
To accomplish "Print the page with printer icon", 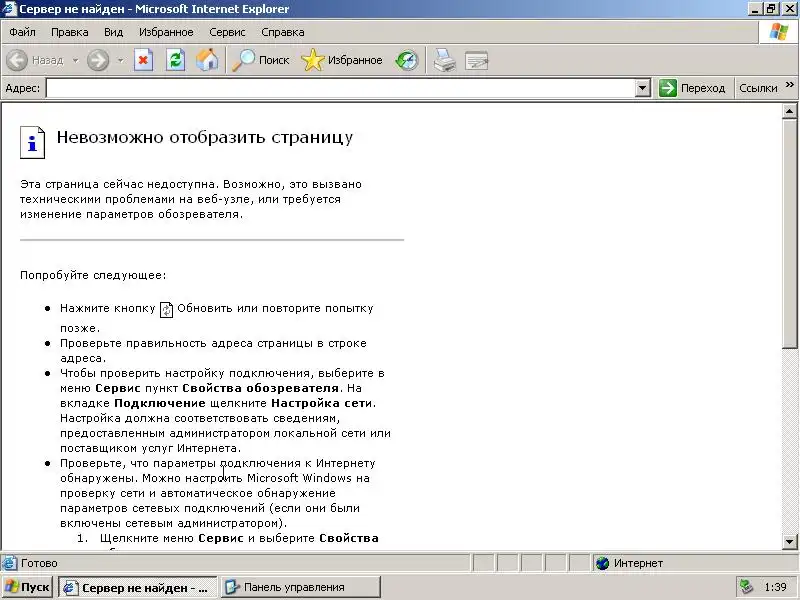I will pos(444,60).
